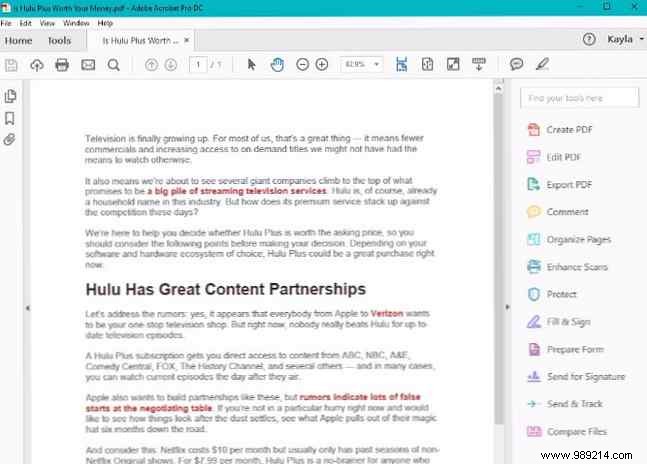Open the Organize Pages tool
The height and width of the screenshot is (464, 647).
(569, 239)
